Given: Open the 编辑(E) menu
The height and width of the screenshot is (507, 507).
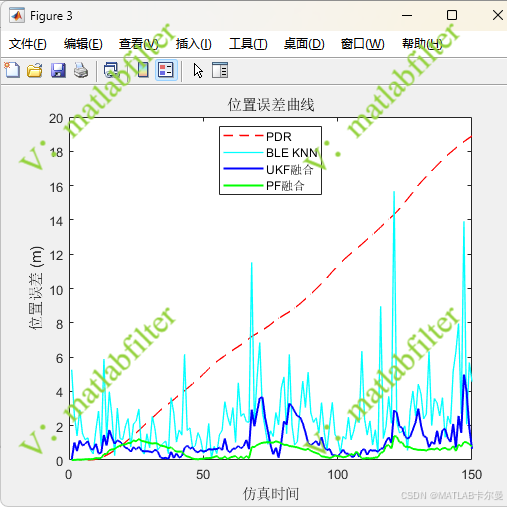Looking at the screenshot, I should click(x=83, y=44).
